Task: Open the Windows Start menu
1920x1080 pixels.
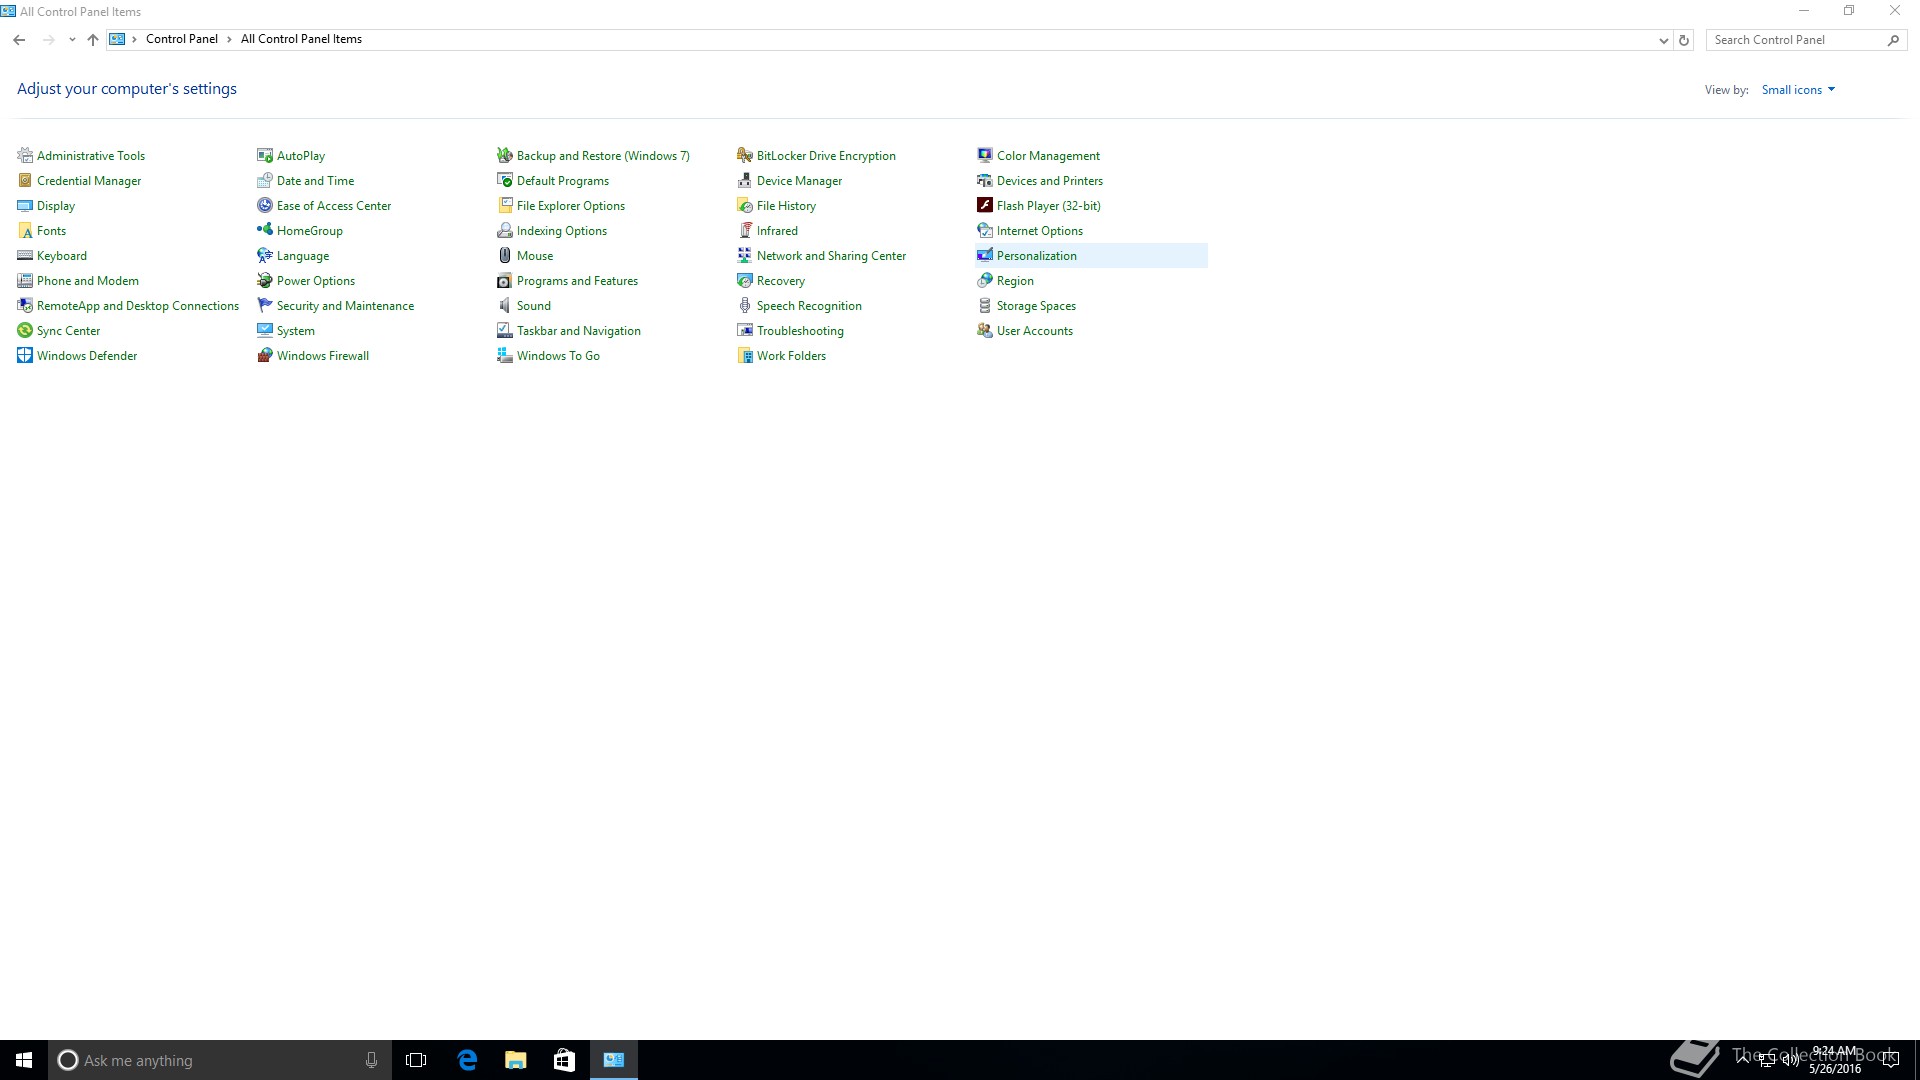Action: click(x=24, y=1060)
